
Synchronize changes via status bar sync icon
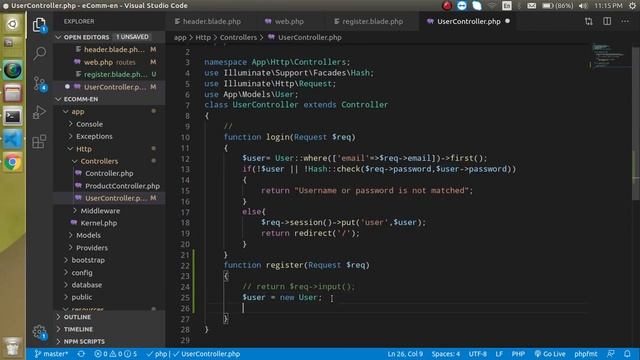pyautogui.click(x=81, y=354)
